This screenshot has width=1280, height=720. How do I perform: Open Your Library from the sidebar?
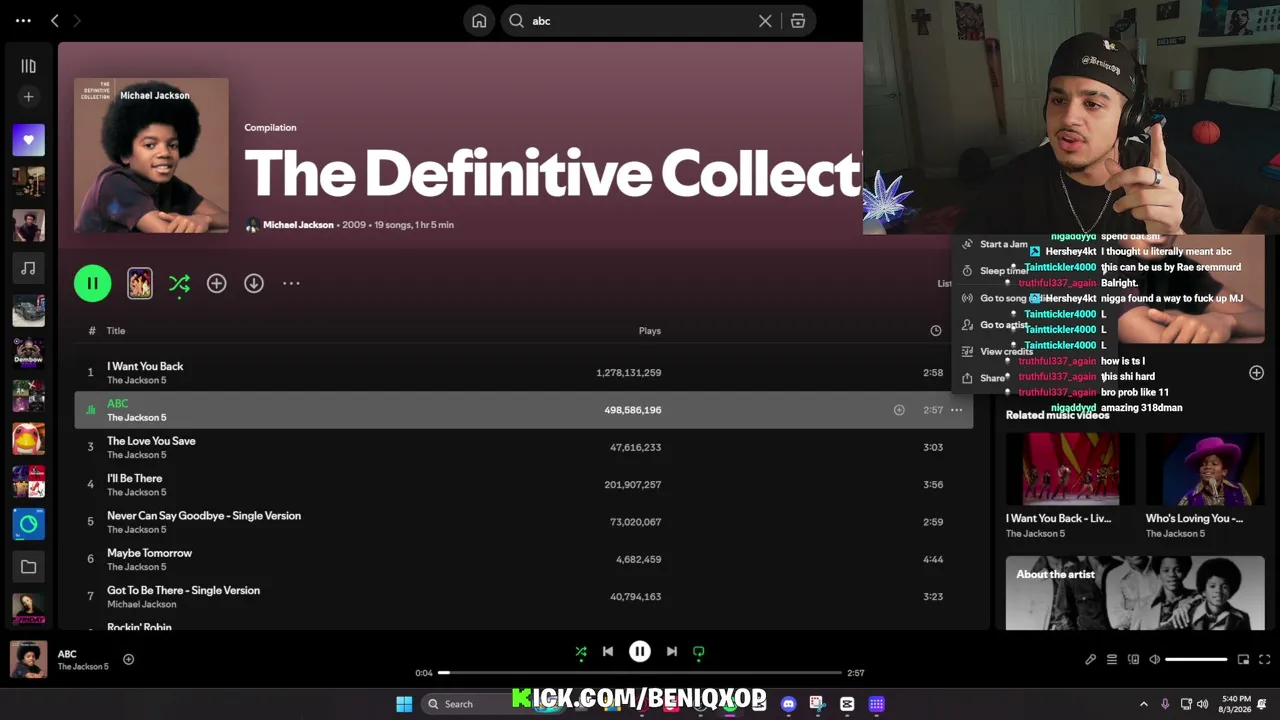[x=28, y=66]
